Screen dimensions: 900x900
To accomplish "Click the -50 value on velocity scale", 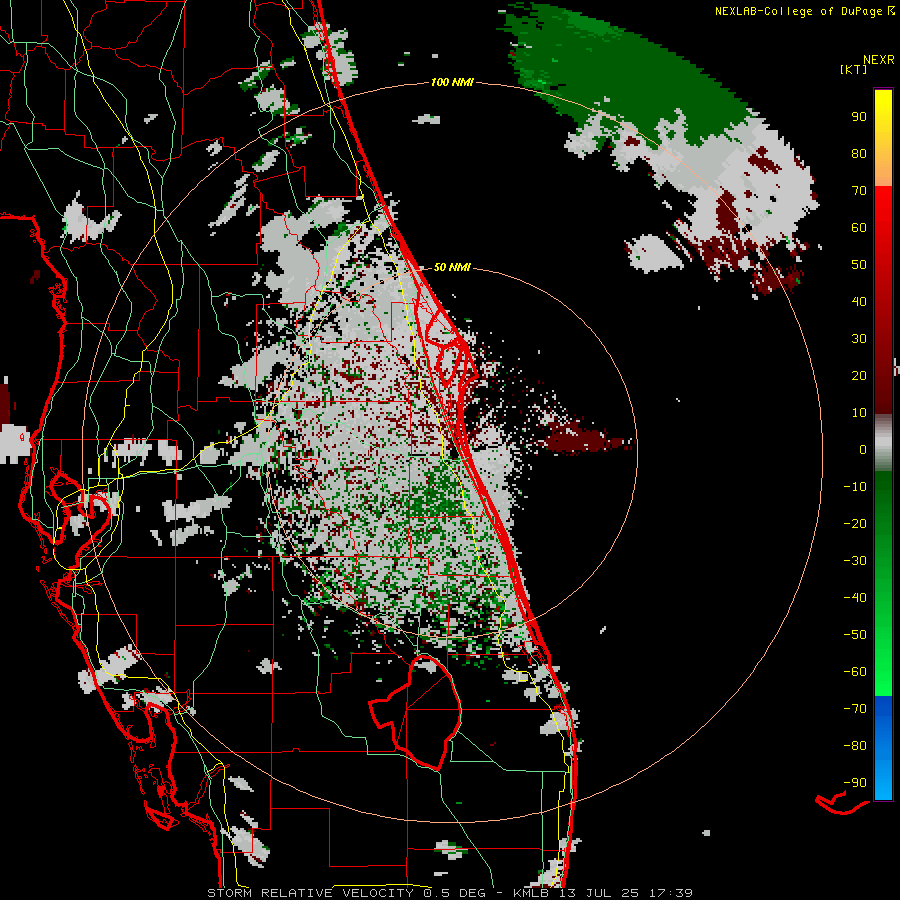I will [855, 635].
